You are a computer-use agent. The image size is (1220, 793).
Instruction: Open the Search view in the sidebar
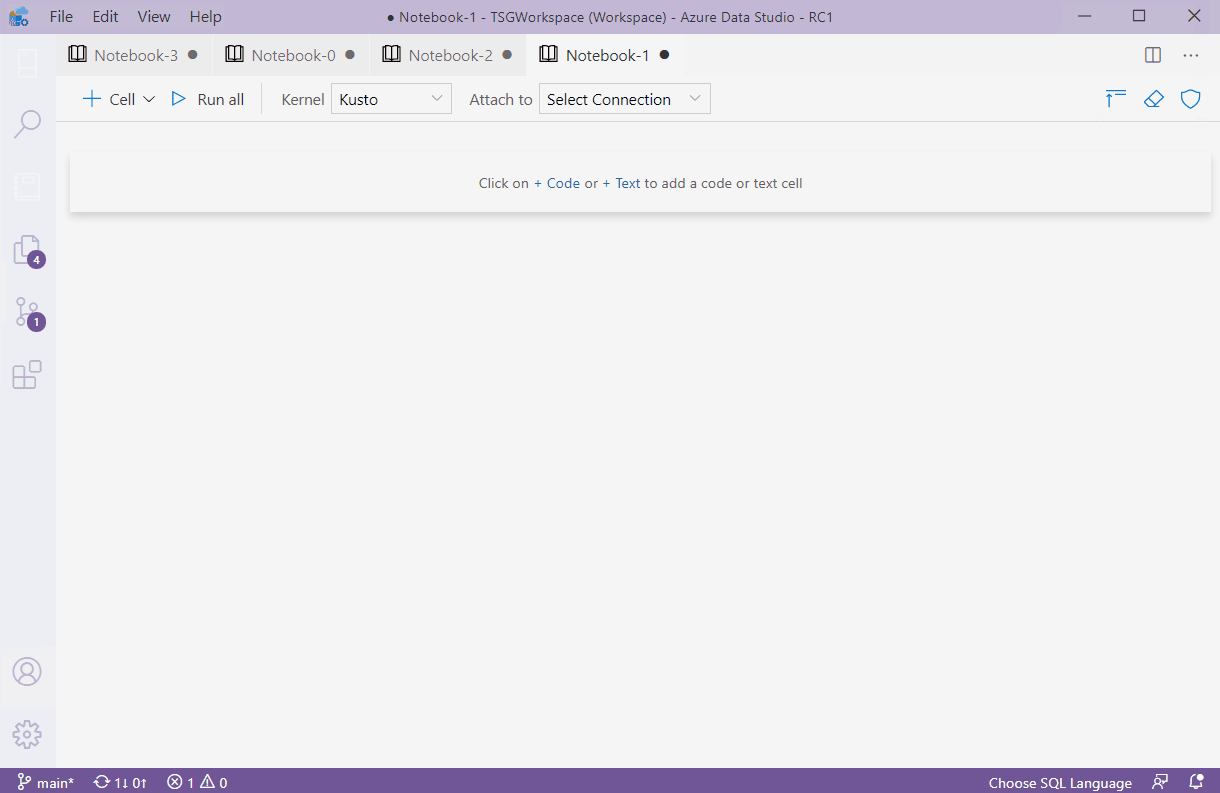click(27, 123)
